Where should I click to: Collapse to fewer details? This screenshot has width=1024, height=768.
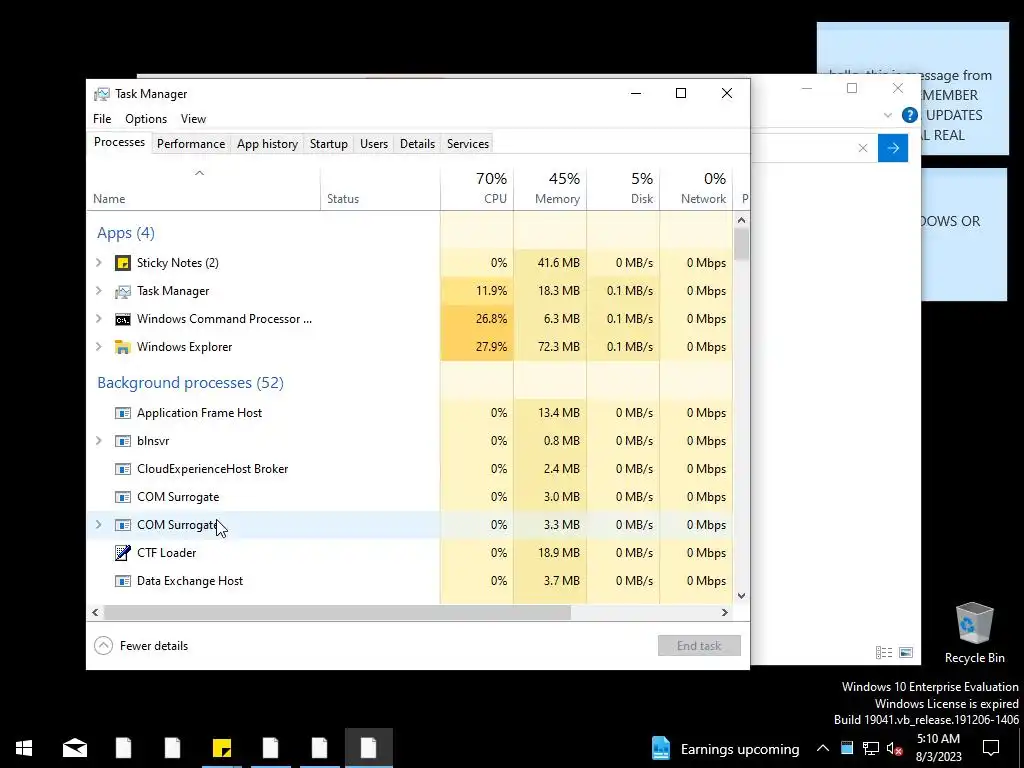click(x=141, y=646)
